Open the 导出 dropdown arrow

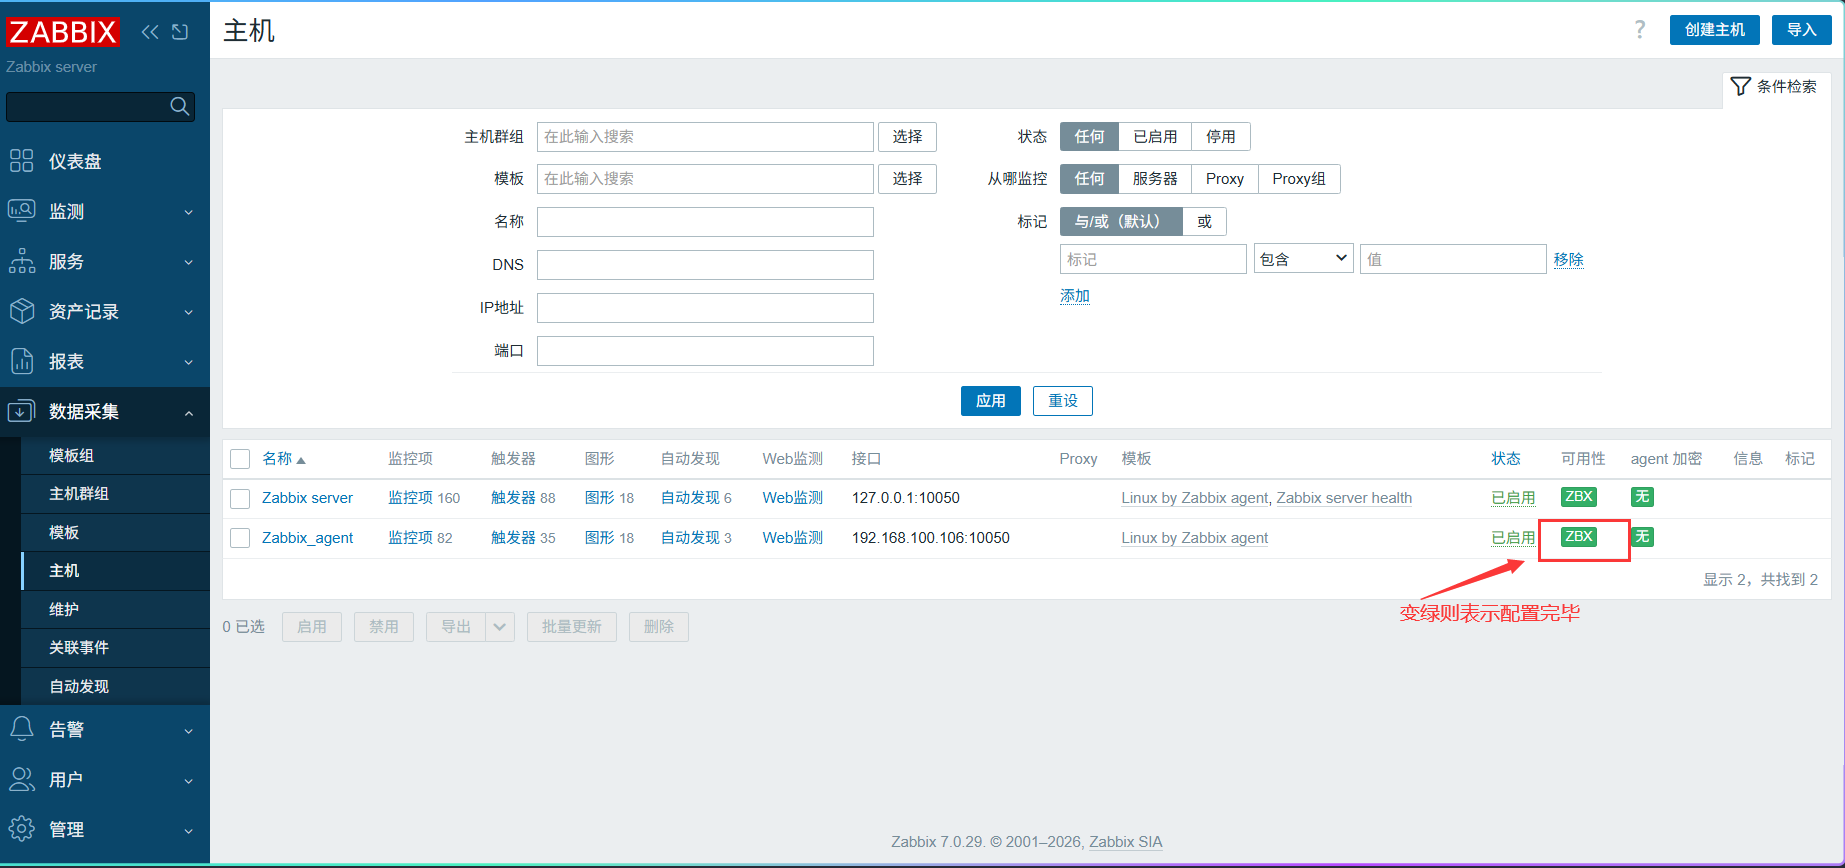pos(500,627)
